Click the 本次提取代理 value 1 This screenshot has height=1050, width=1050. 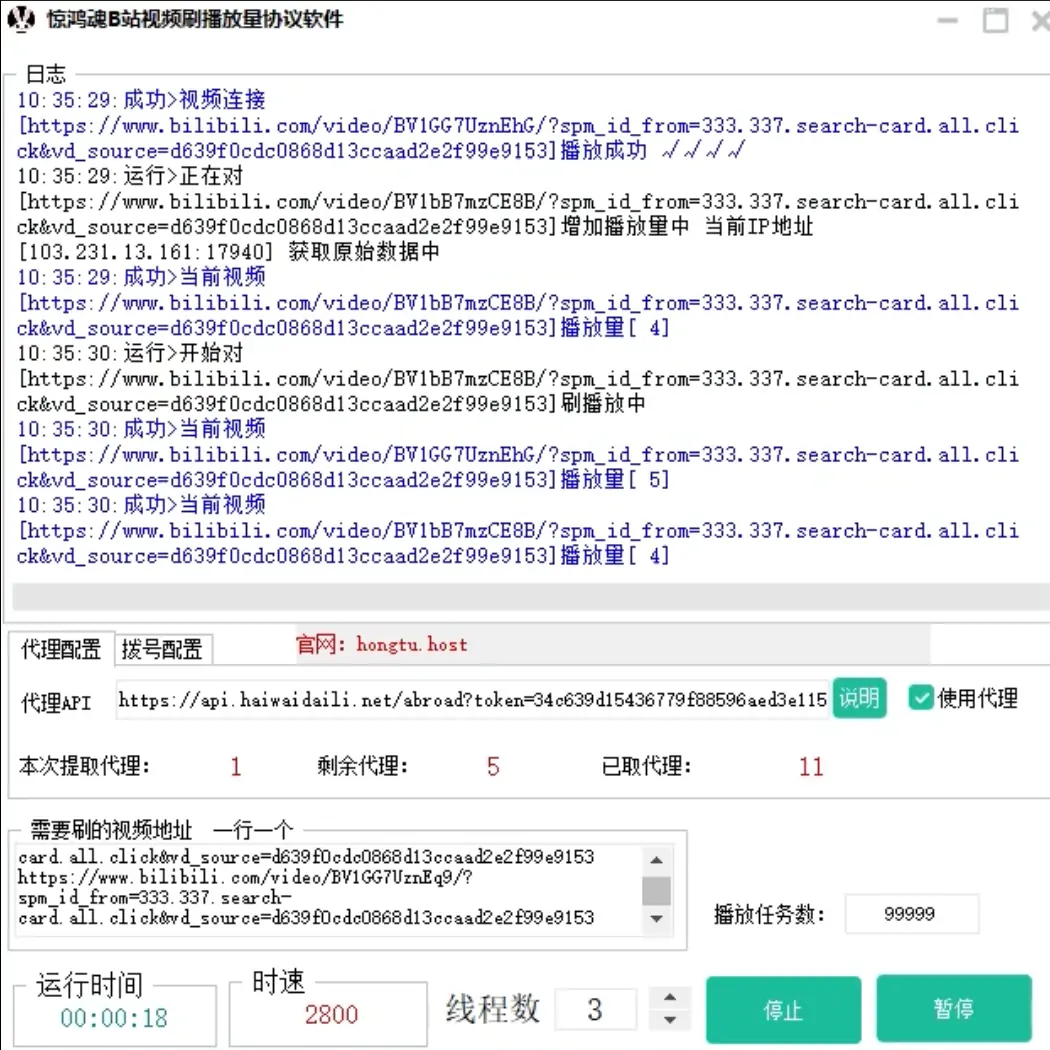tap(236, 766)
